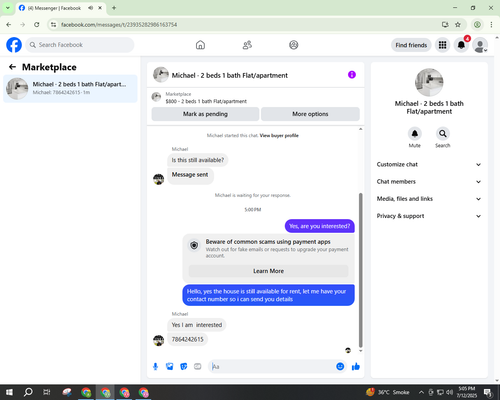Open the Windows notification center

[488, 392]
